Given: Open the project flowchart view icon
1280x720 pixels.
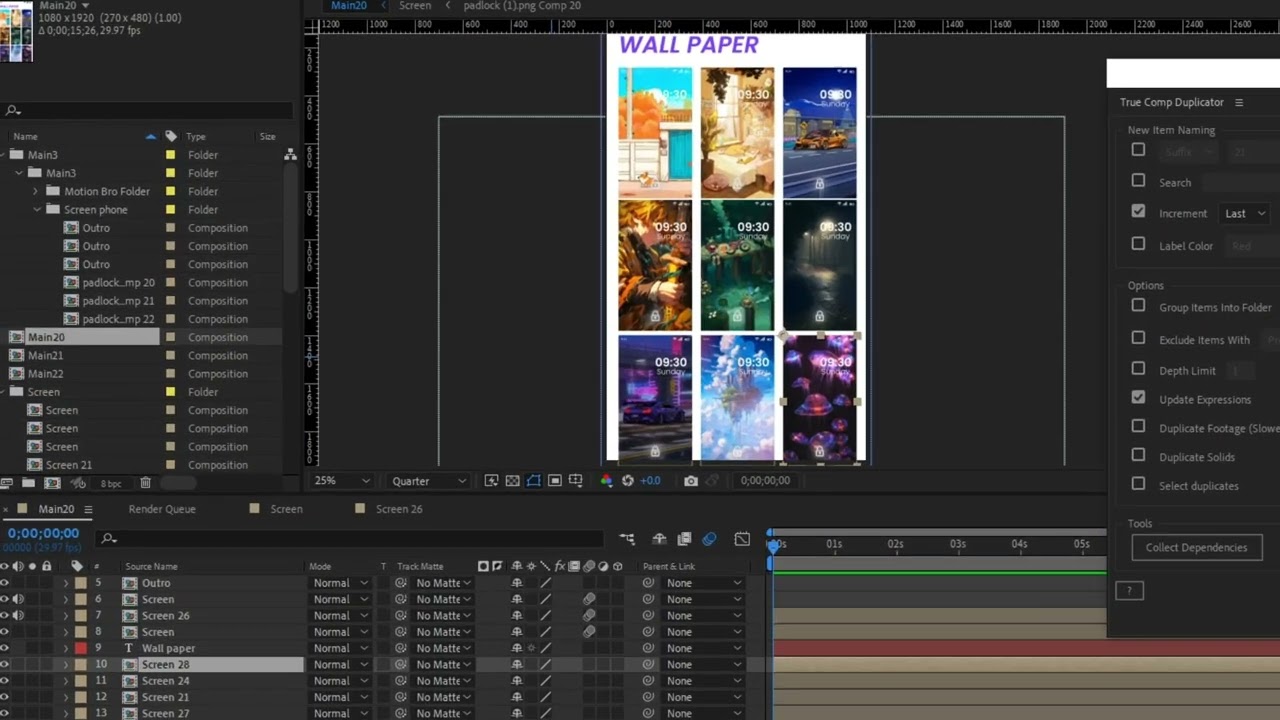Looking at the screenshot, I should click(x=290, y=155).
